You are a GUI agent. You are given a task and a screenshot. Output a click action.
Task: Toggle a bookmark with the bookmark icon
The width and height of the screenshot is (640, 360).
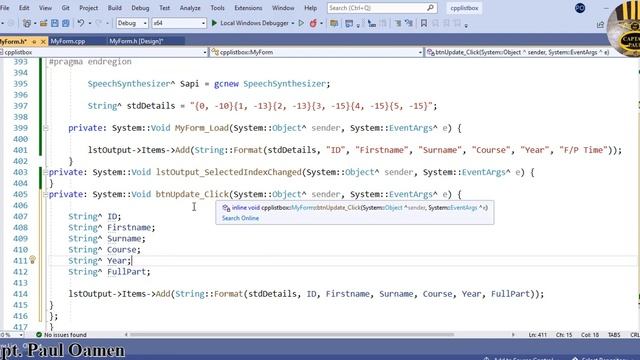tap(424, 23)
